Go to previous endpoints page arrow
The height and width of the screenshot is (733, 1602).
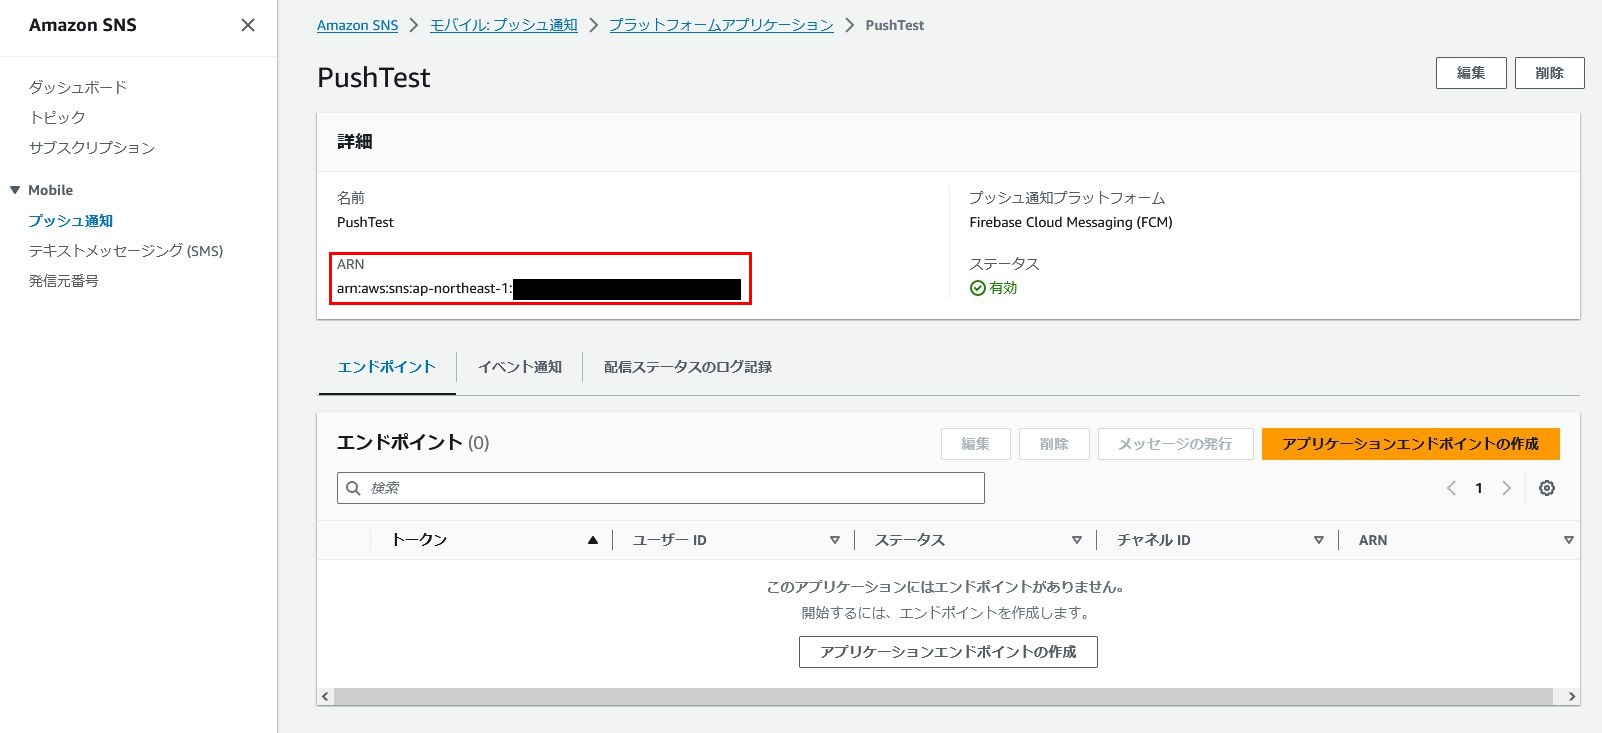point(1451,488)
